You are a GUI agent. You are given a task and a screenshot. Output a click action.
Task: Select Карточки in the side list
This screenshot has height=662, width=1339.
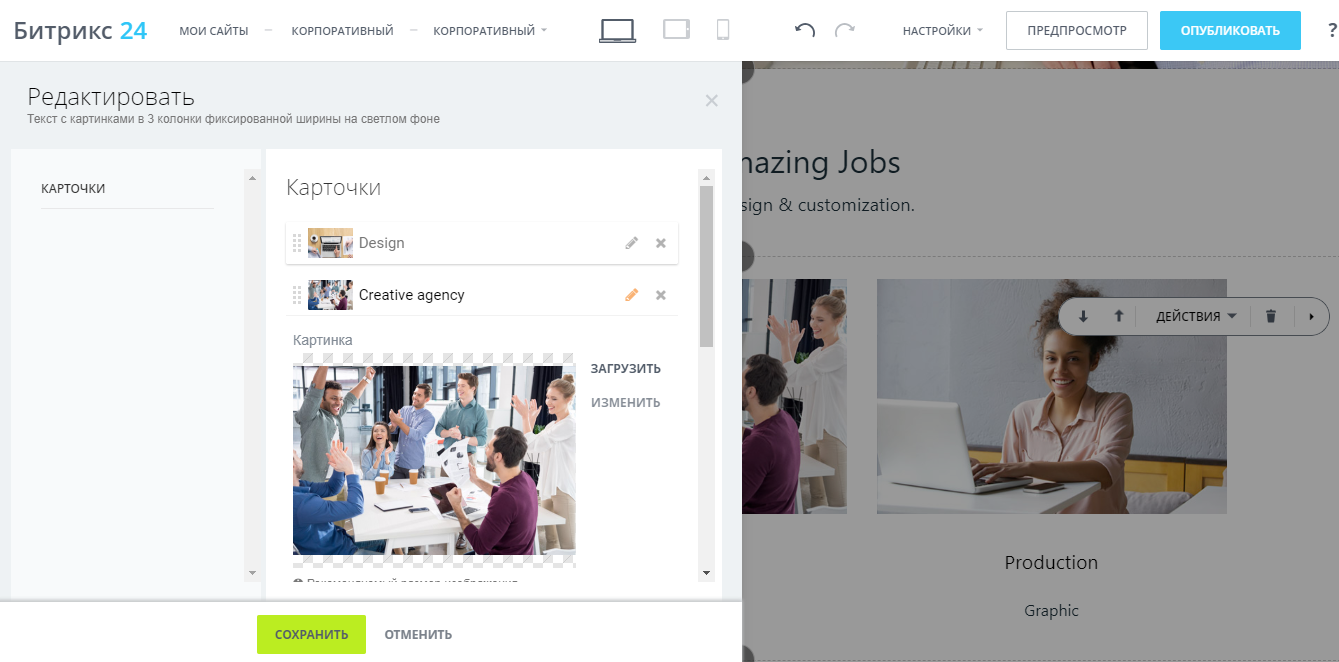73,188
